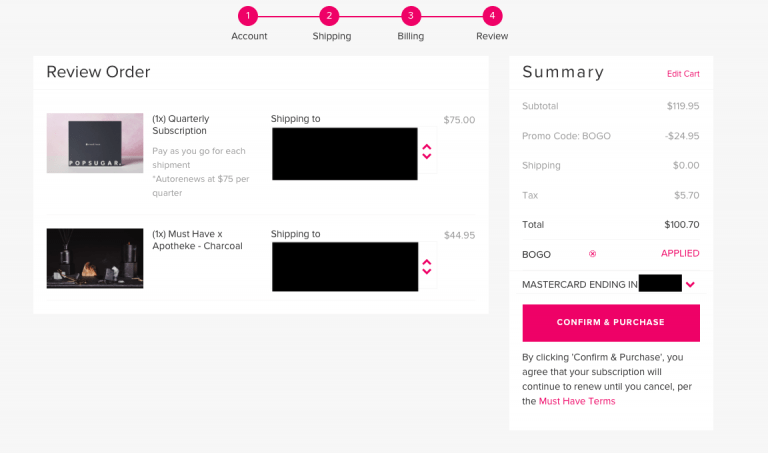Open shipping address selector for Apotheke Charcoal
This screenshot has width=768, height=453.
point(427,267)
